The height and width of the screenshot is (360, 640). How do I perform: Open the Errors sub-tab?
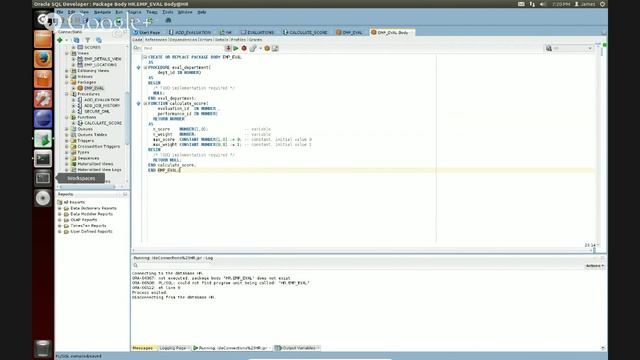pos(206,40)
